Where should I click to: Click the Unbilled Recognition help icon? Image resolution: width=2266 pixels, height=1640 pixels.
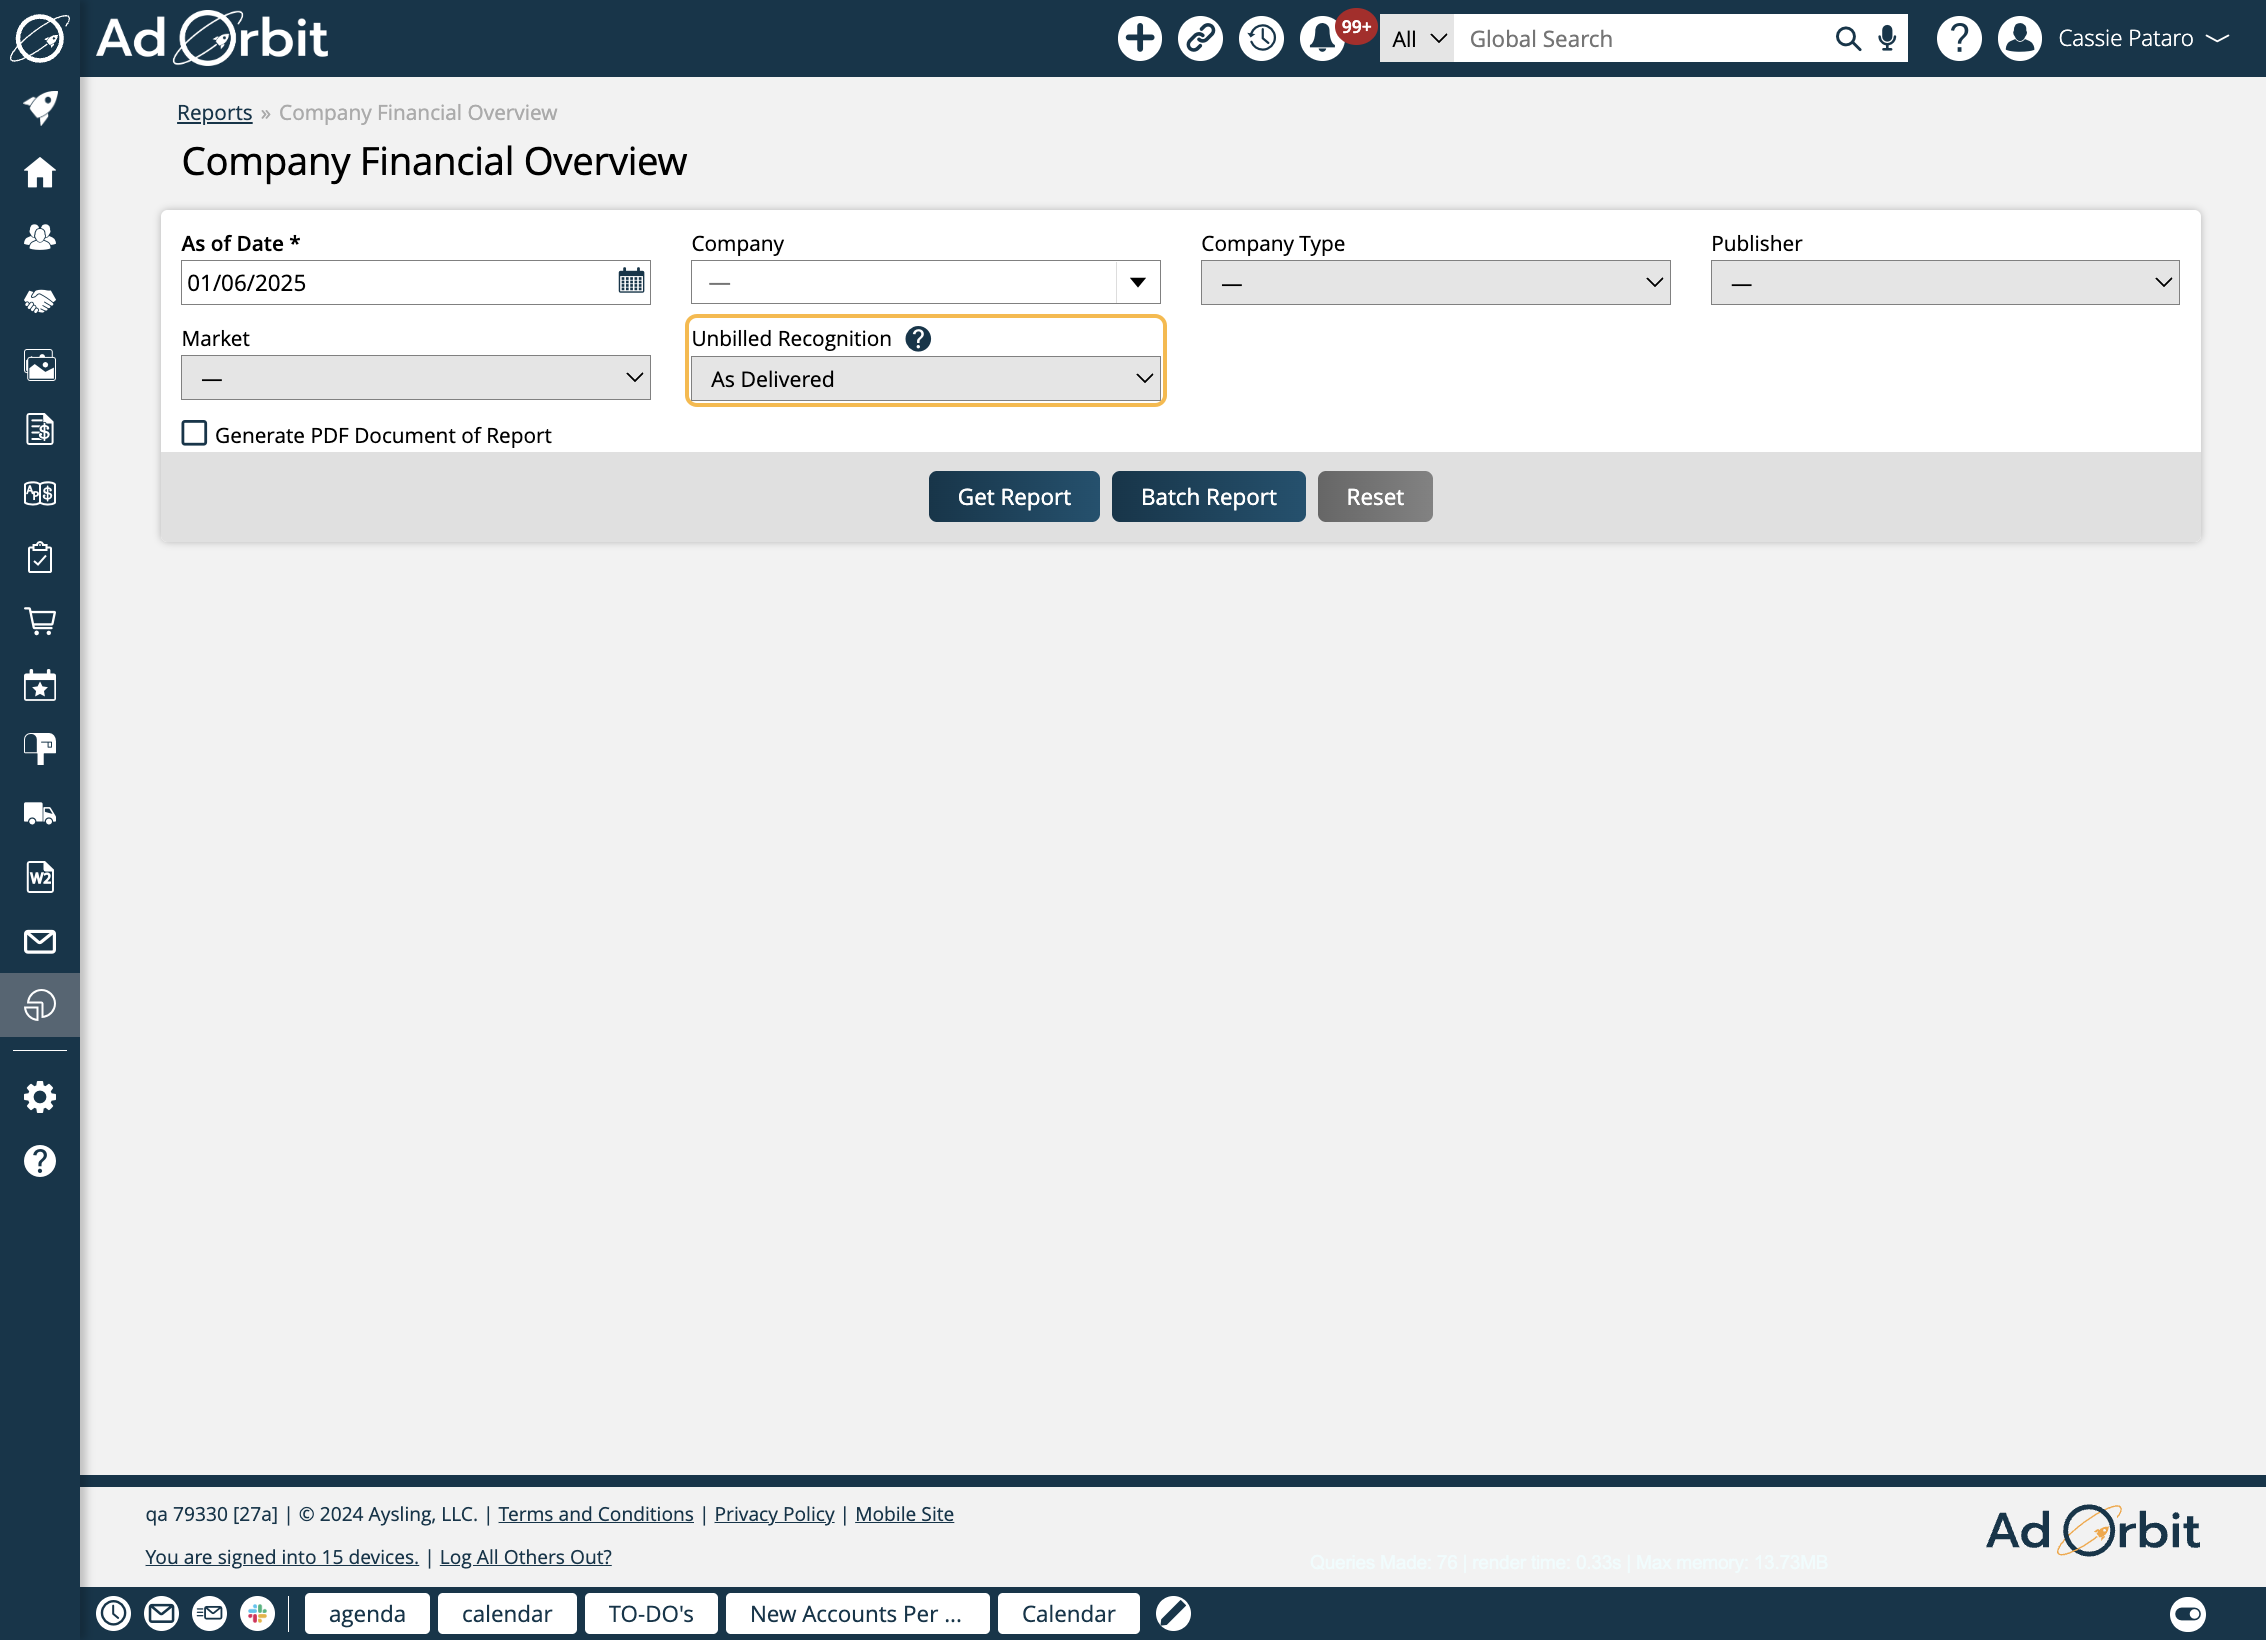(x=917, y=339)
